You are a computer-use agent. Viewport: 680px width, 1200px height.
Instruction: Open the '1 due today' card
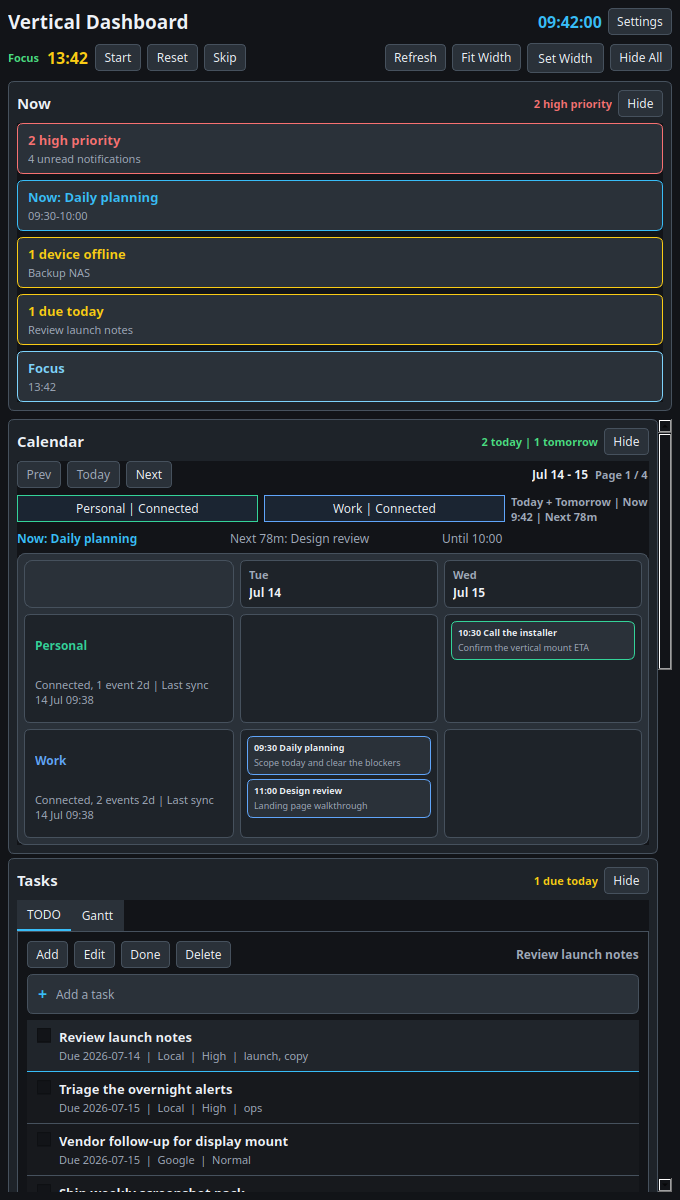pos(340,320)
